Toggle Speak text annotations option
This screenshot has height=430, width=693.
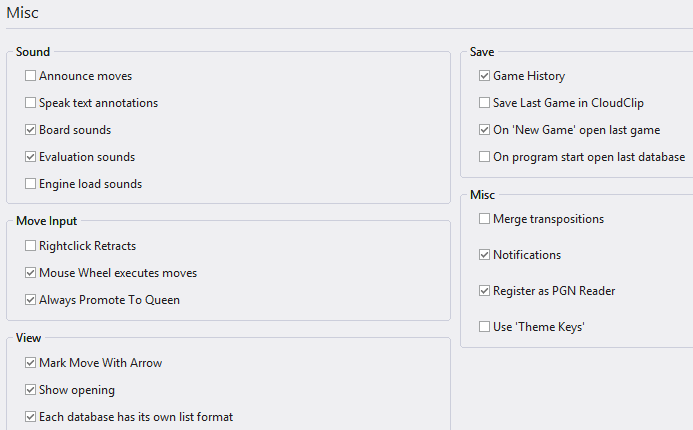tap(31, 103)
